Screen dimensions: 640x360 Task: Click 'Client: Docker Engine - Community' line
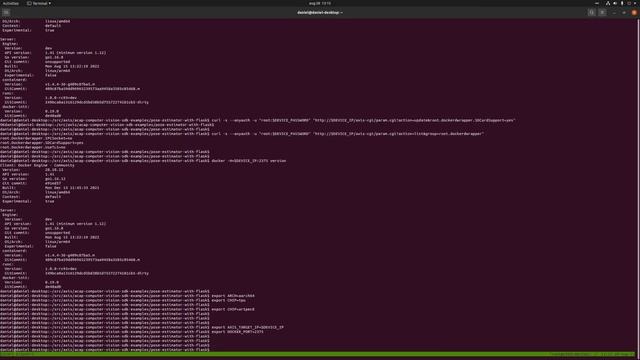pyautogui.click(x=37, y=165)
